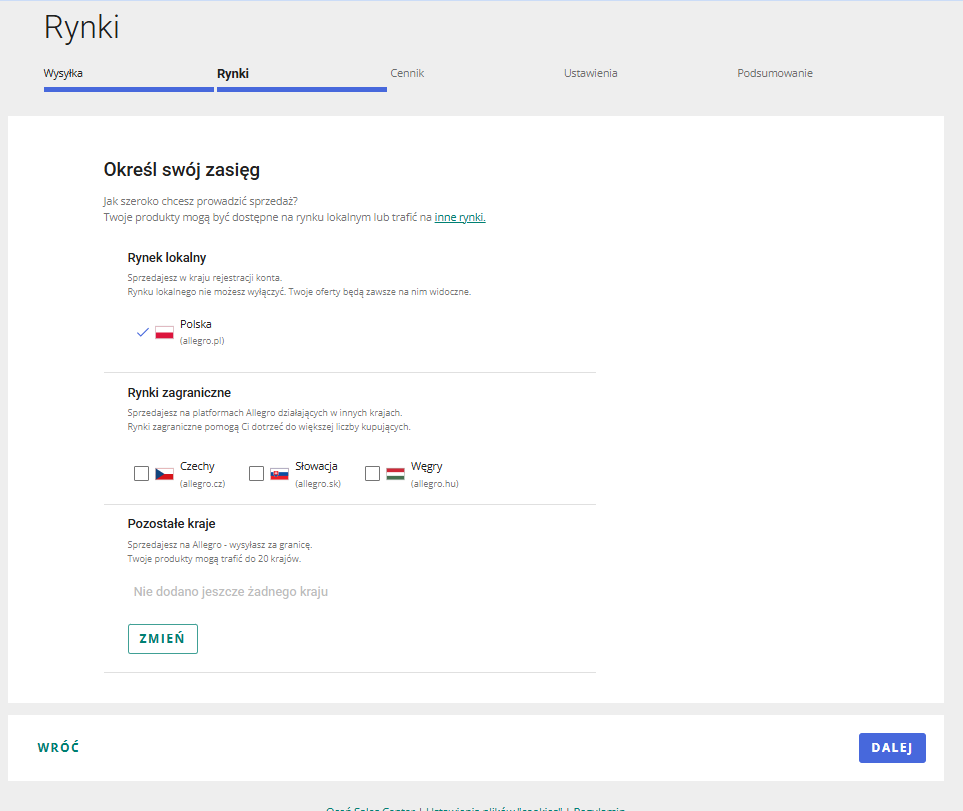Click the checkmark icon beside Polska
Image resolution: width=963 pixels, height=811 pixels.
tap(142, 332)
